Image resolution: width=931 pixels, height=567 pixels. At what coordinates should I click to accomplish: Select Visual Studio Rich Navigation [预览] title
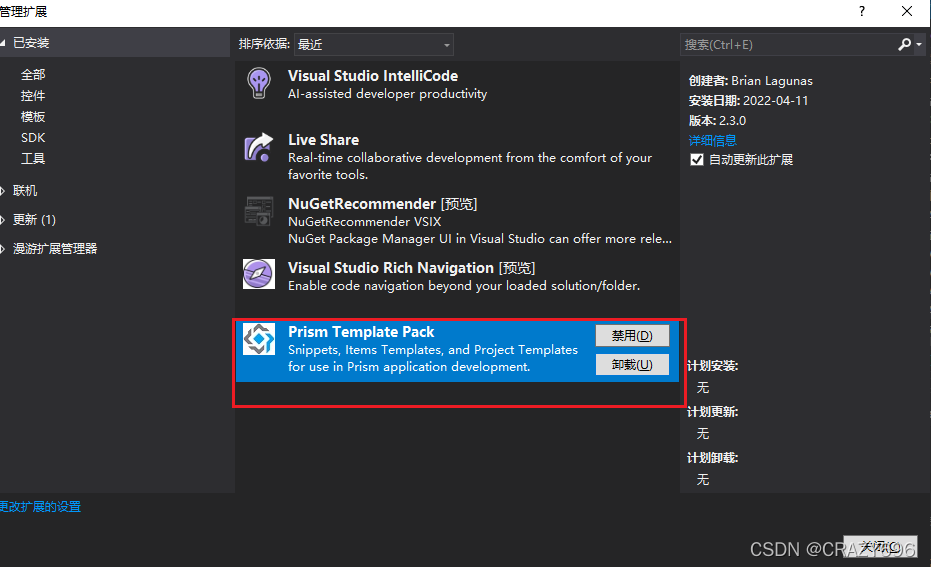click(x=411, y=268)
